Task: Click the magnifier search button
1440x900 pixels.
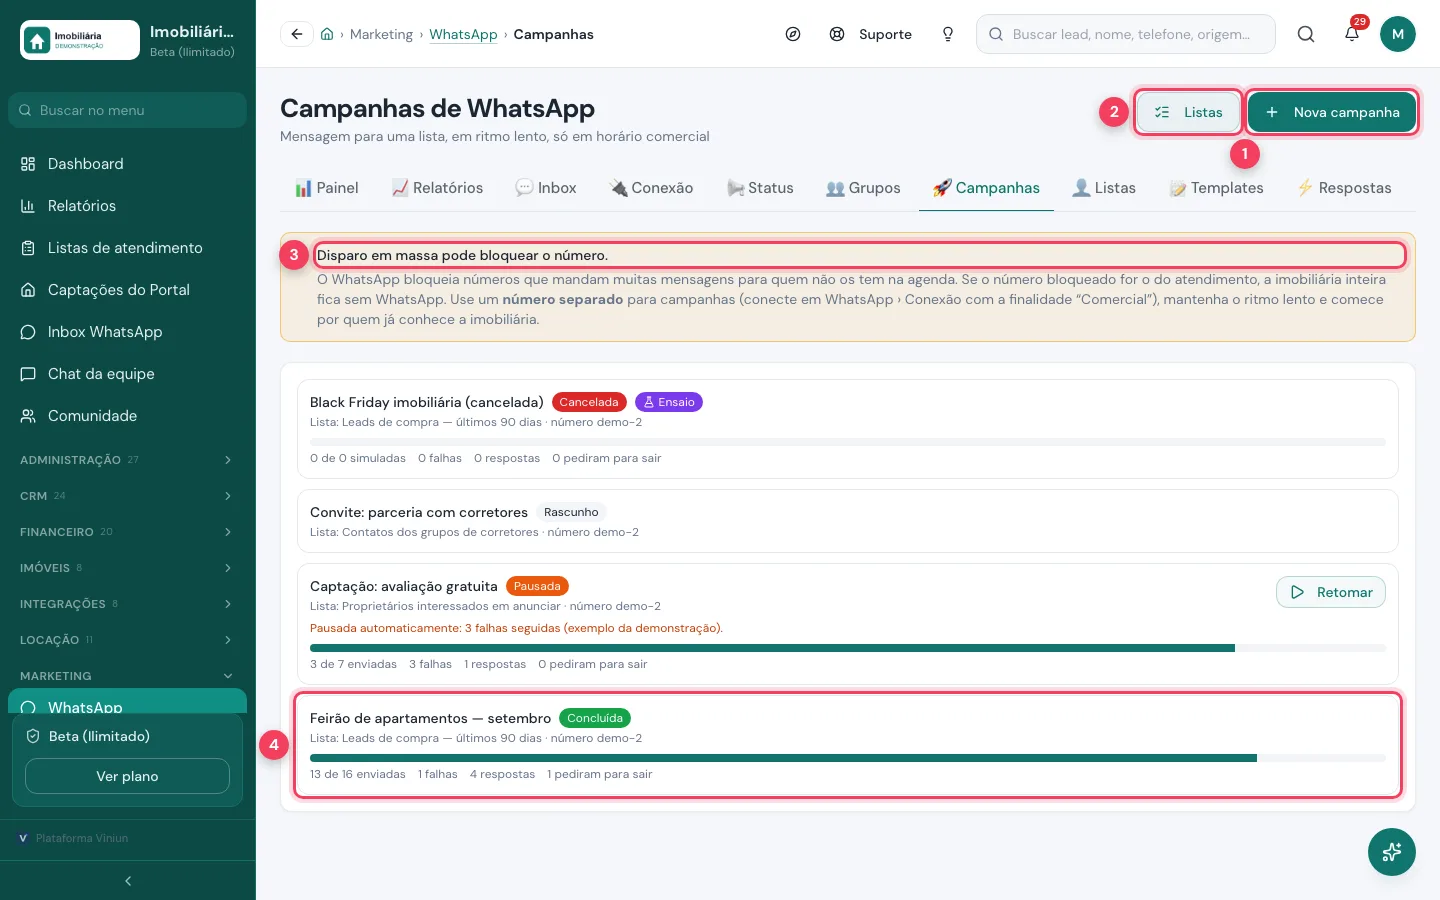Action: [x=1306, y=34]
